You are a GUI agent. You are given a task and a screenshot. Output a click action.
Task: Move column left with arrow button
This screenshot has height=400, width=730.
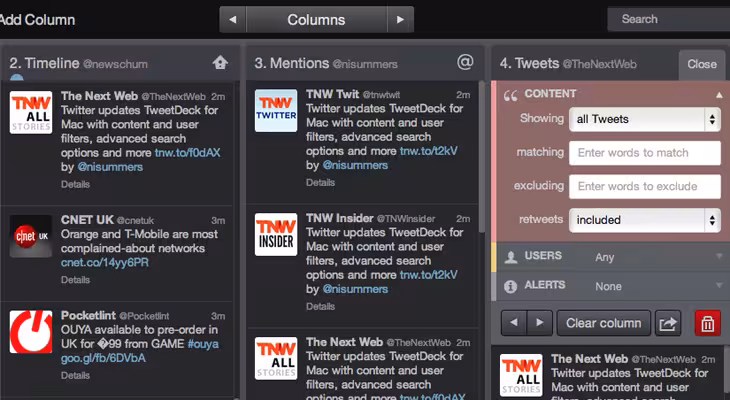point(514,323)
